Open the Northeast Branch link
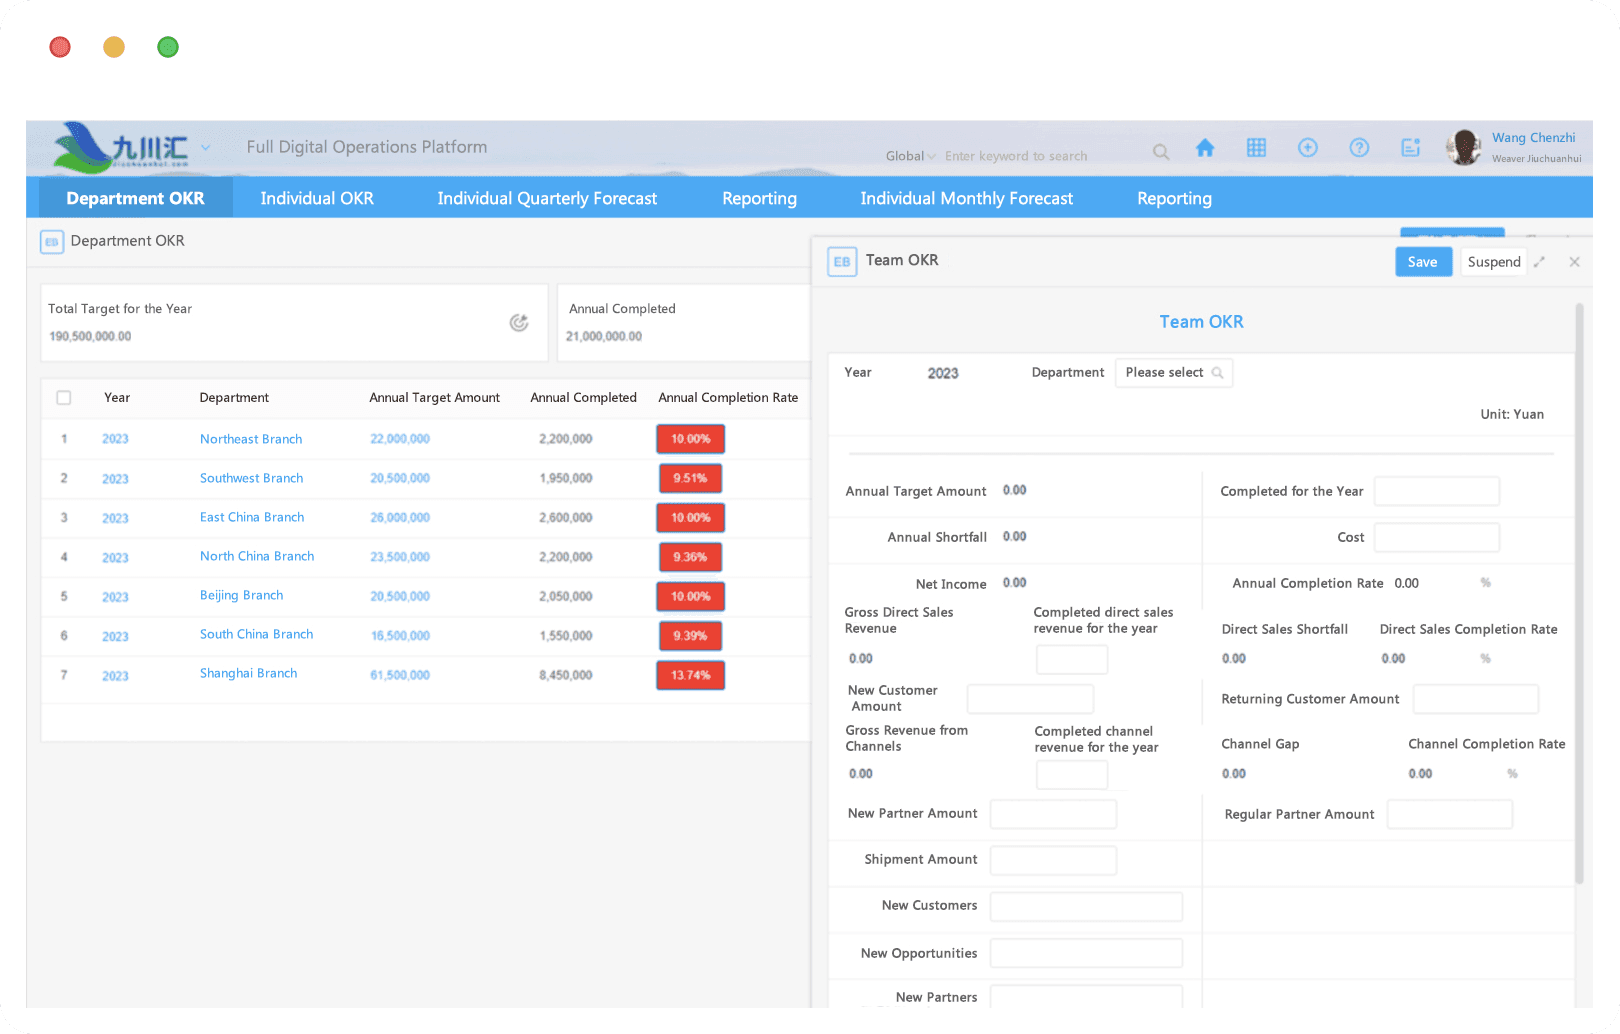This screenshot has height=1034, width=1620. tap(251, 439)
